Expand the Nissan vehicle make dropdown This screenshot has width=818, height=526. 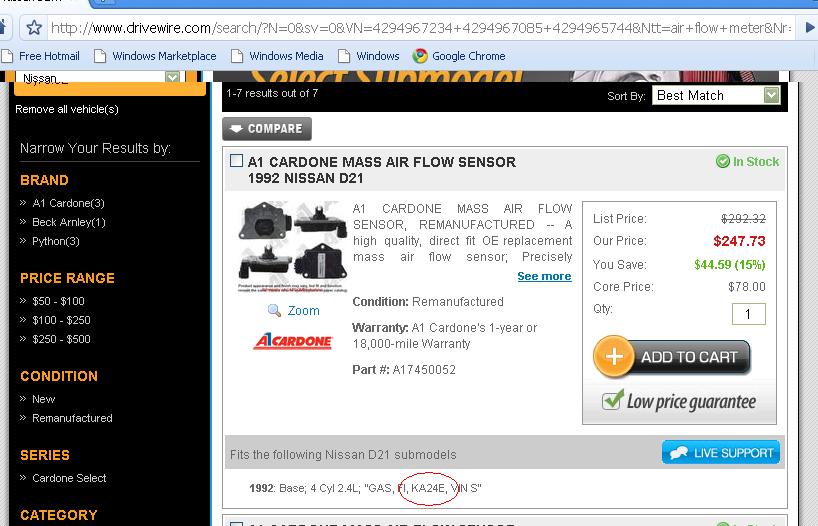point(172,77)
